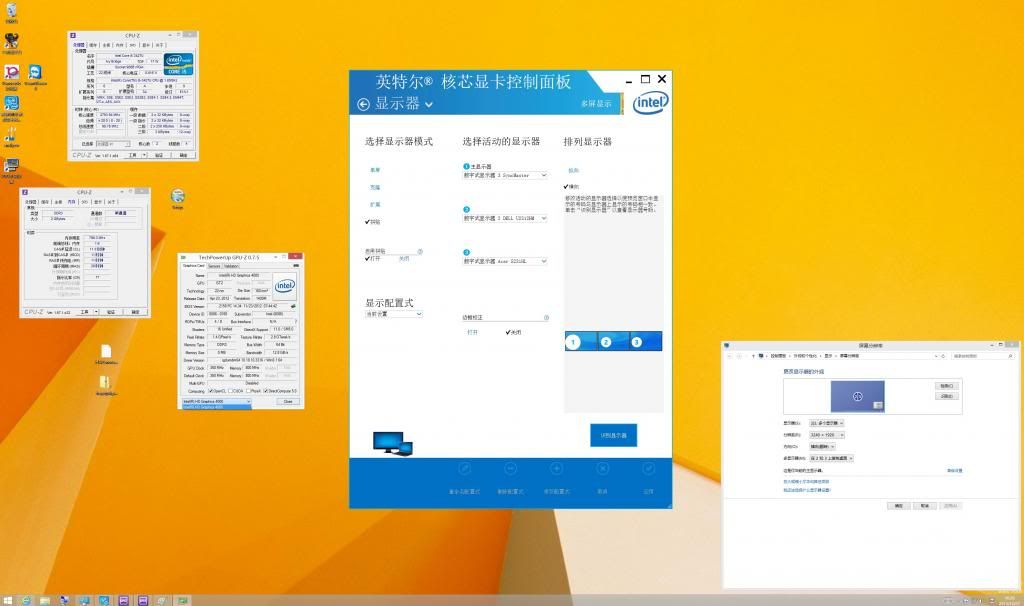Open orientation dropdown in screen resolution window
Viewport: 1024px width, 606px height.
click(822, 447)
